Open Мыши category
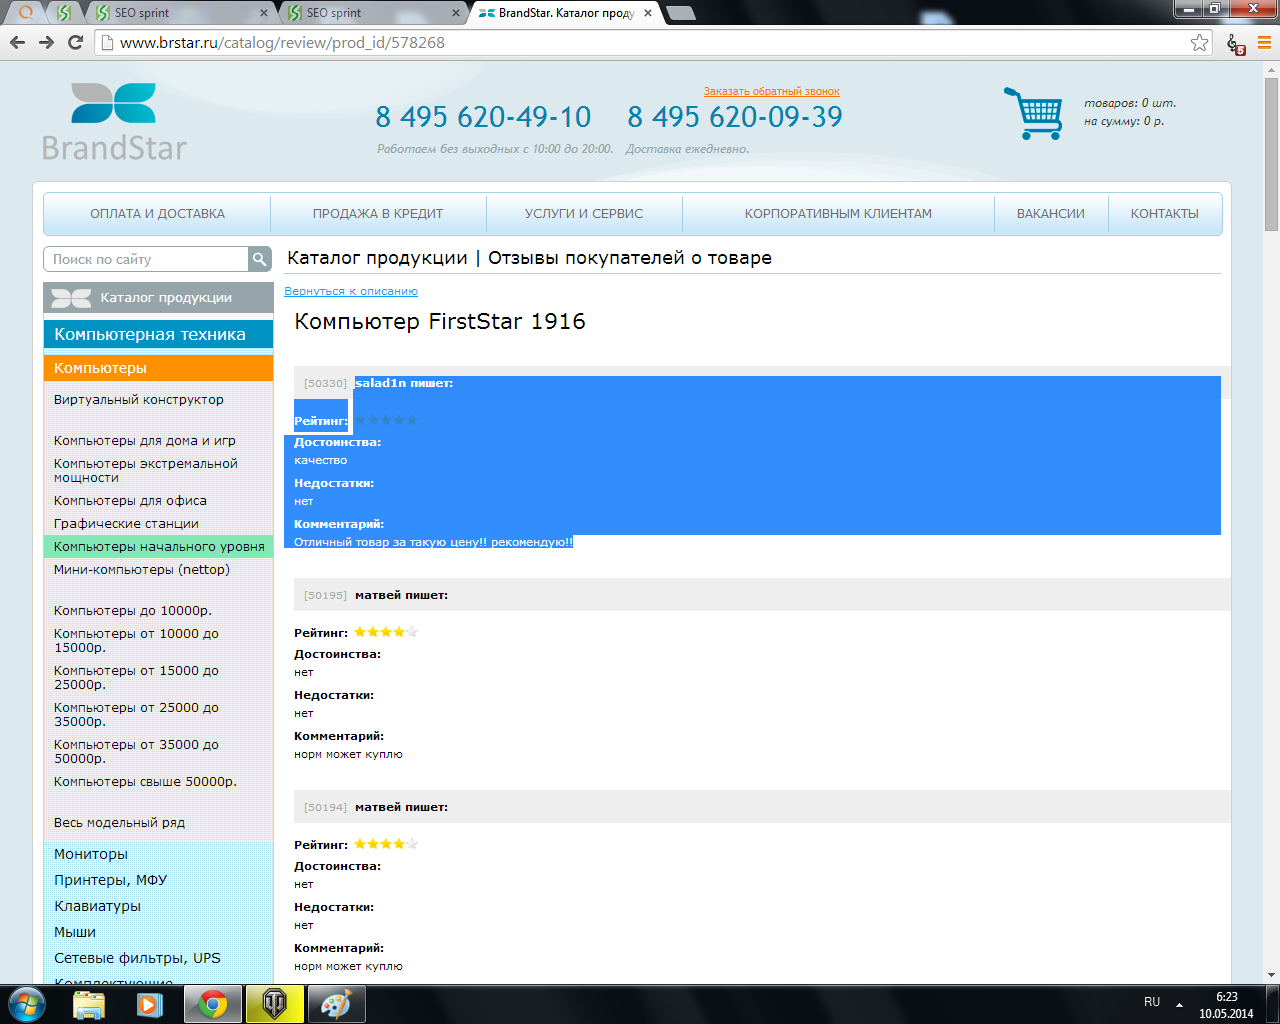 (75, 932)
